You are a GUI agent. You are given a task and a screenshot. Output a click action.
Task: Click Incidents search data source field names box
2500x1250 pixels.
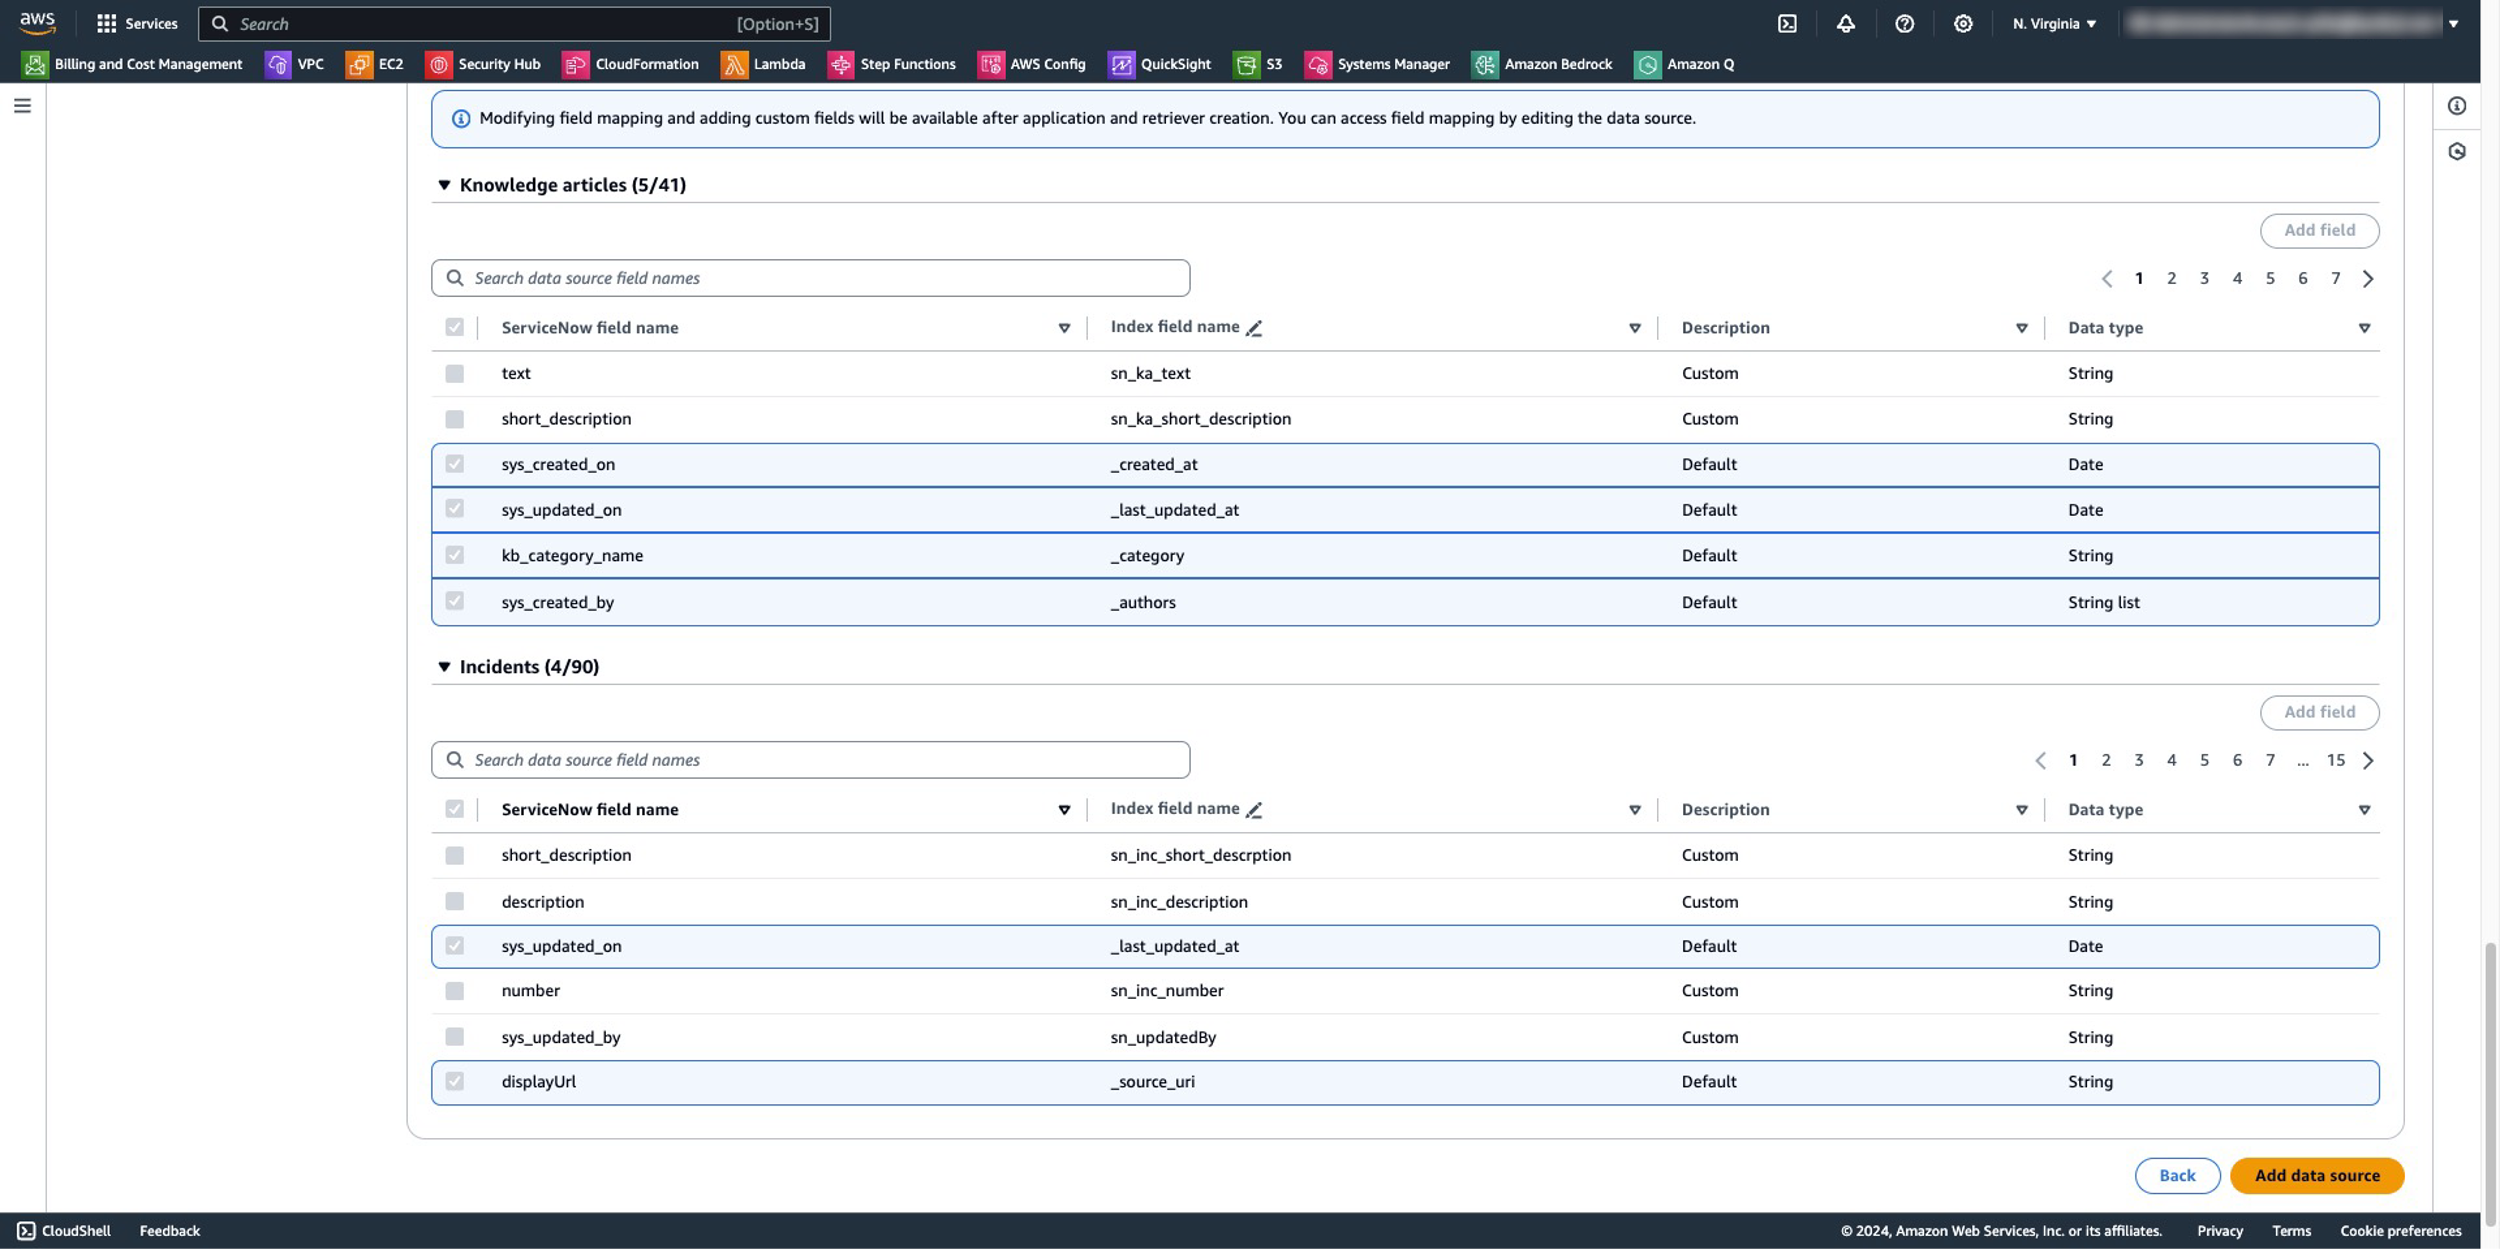point(810,760)
